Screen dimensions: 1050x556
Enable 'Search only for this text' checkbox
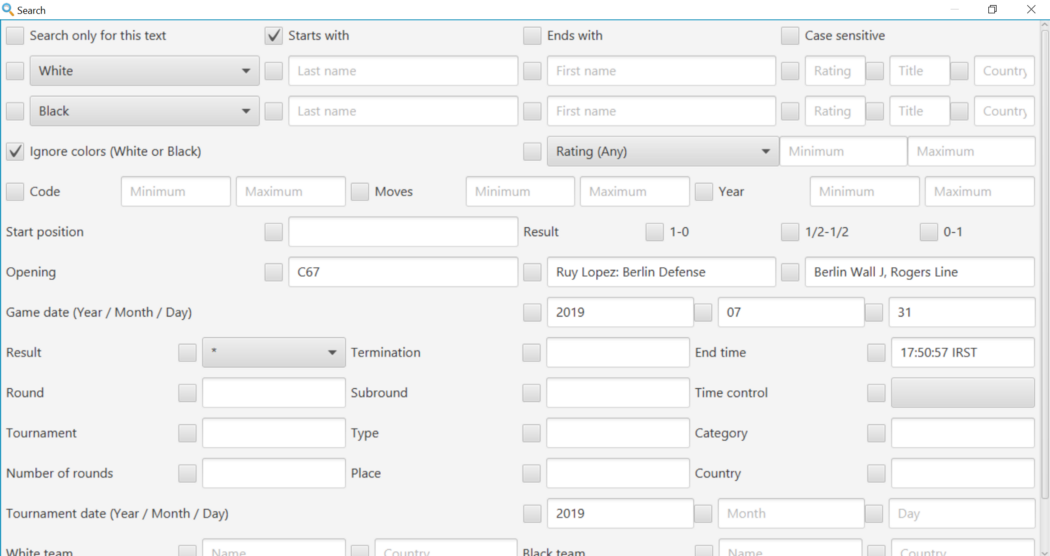15,36
